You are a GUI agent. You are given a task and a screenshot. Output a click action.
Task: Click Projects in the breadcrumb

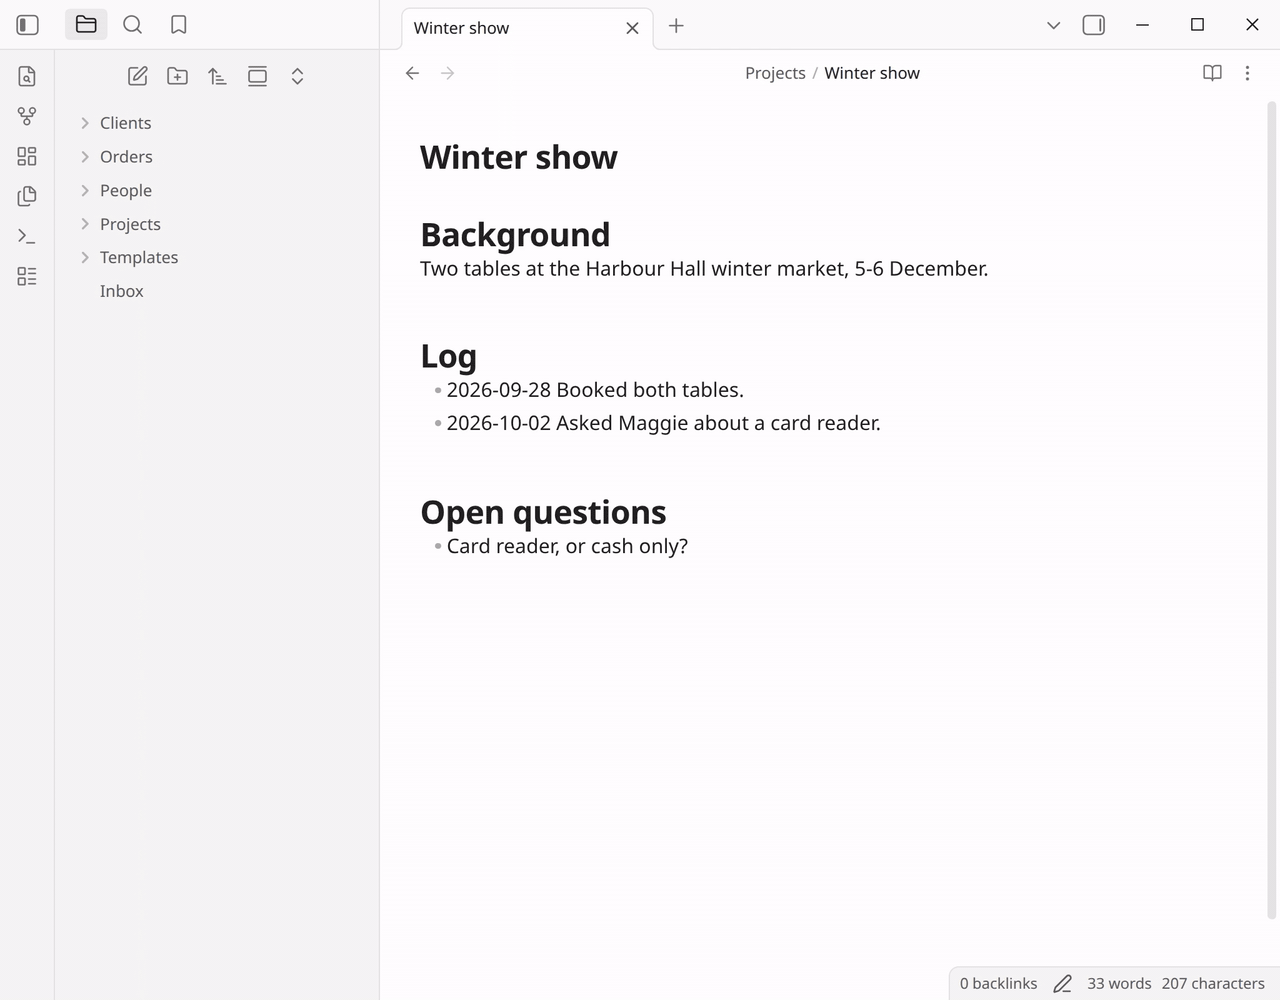[775, 73]
